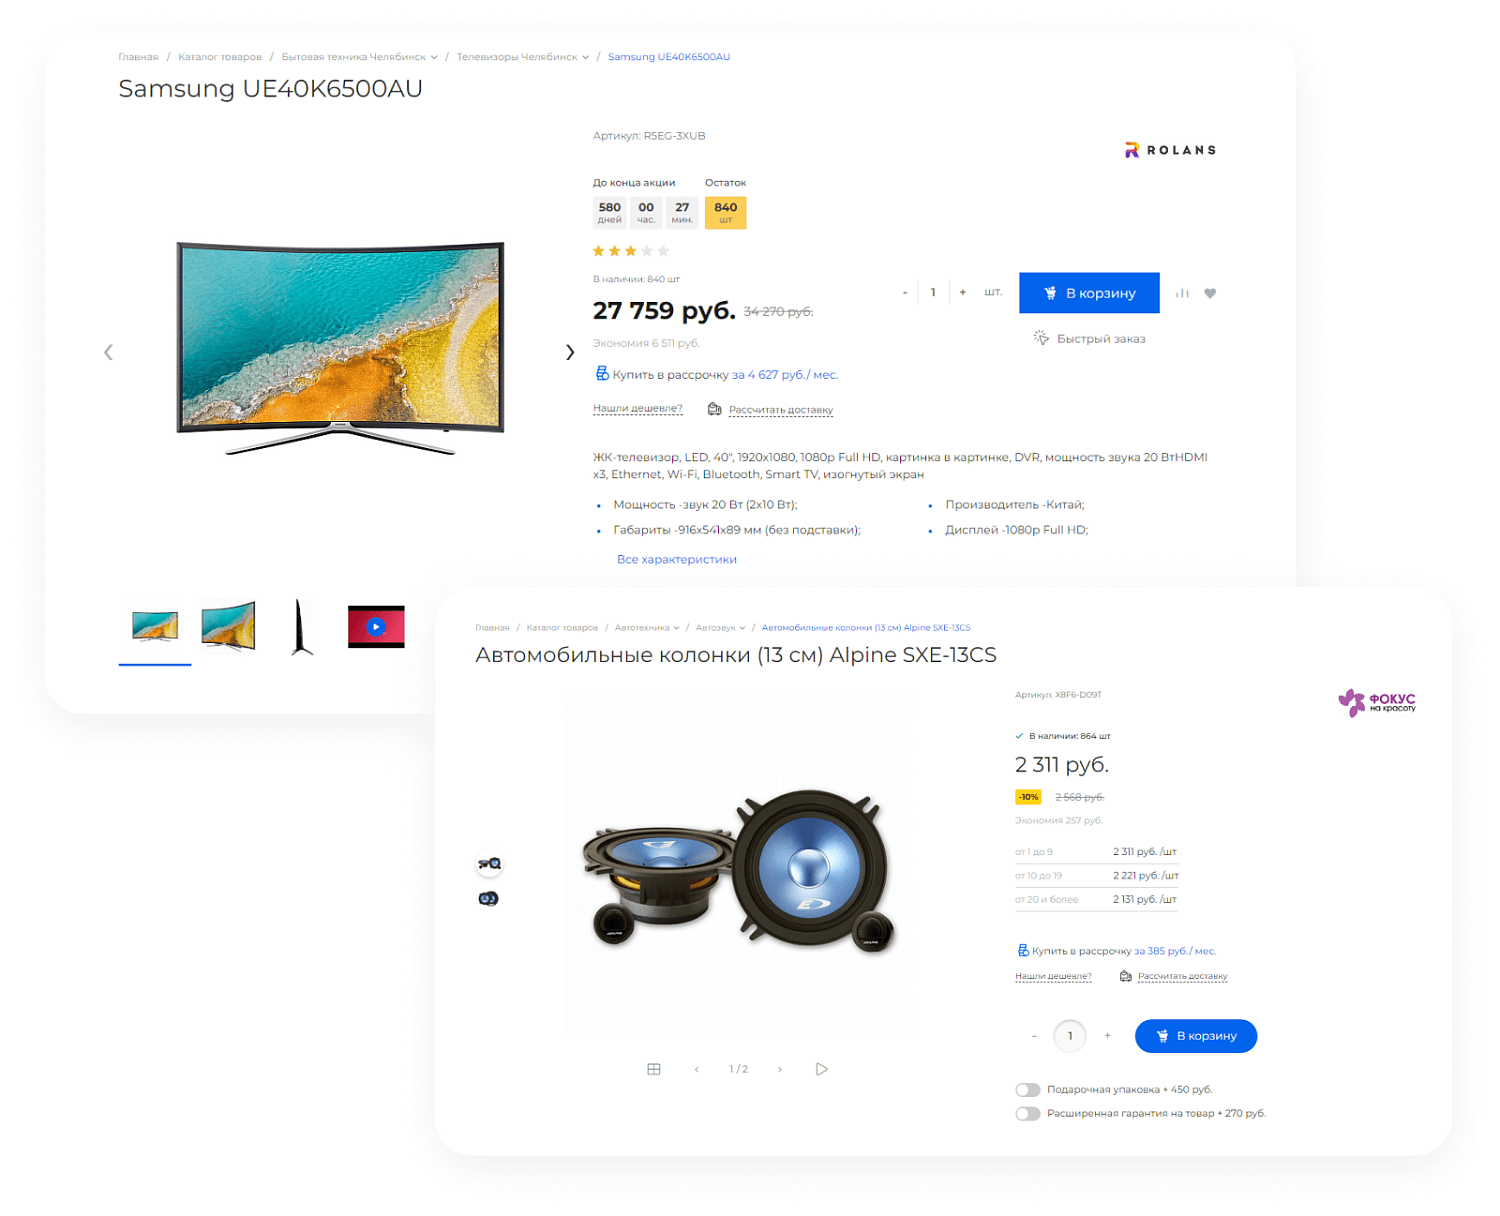Expand Автотехника breadcrumb dropdown

[x=676, y=628]
